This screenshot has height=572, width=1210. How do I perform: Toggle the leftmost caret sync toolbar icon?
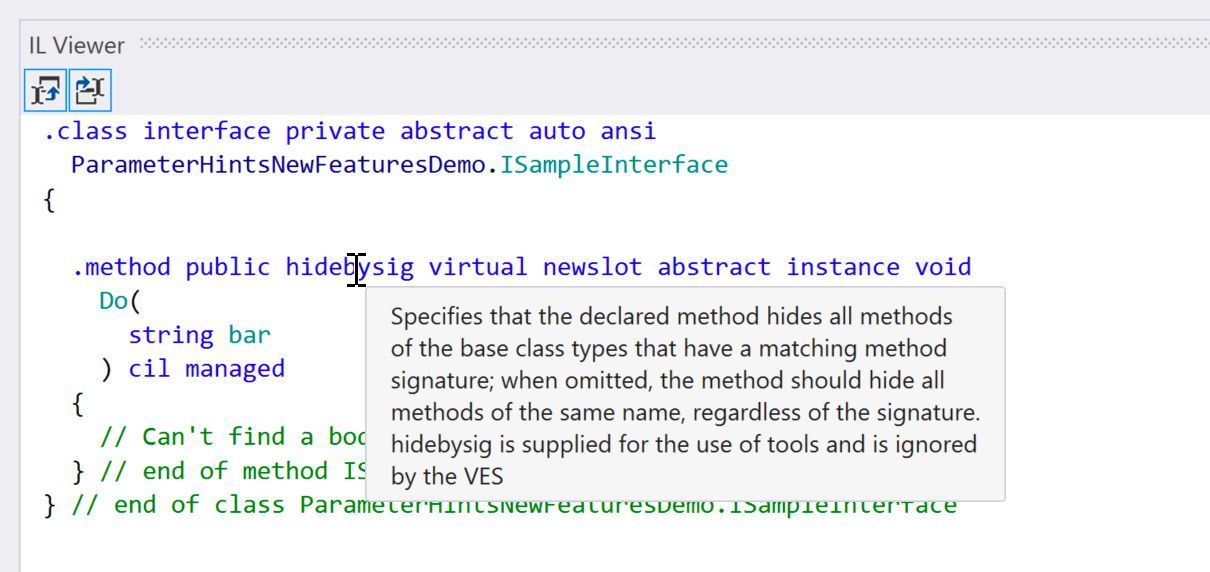45,91
